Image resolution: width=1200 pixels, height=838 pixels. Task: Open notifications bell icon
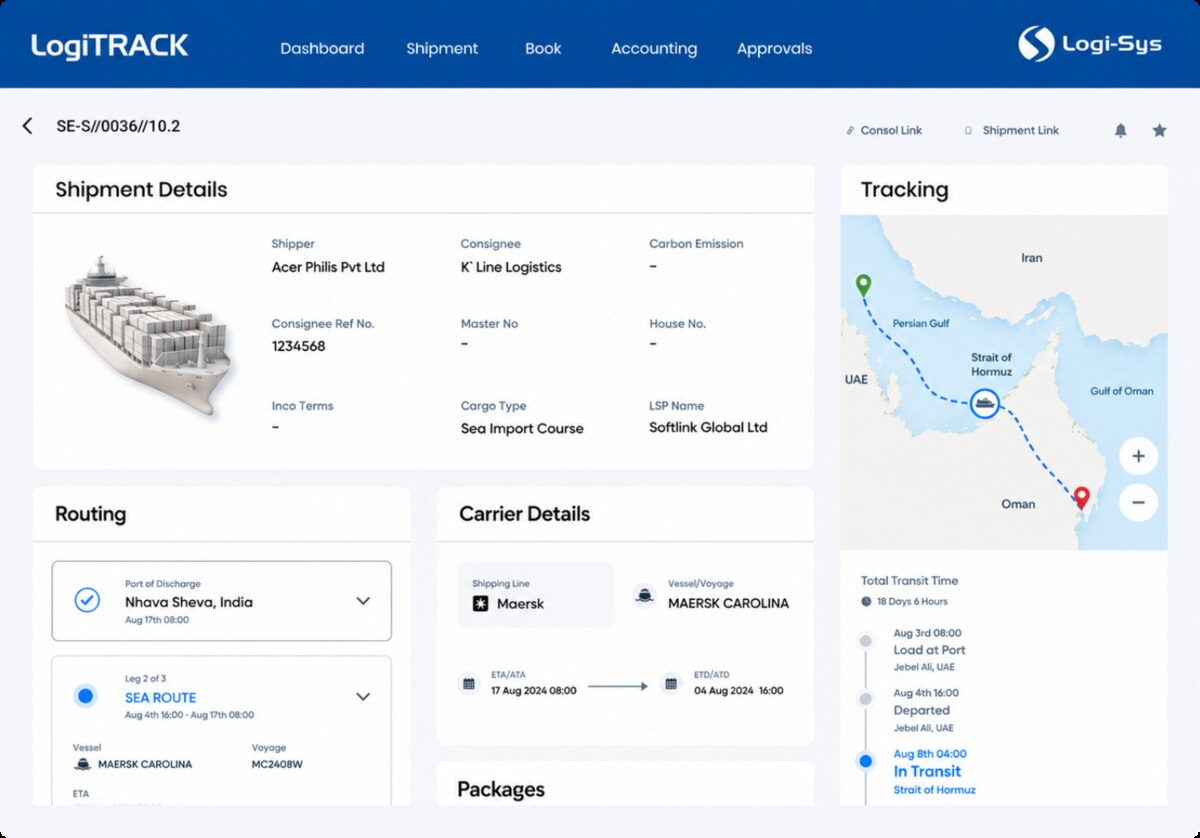coord(1121,130)
